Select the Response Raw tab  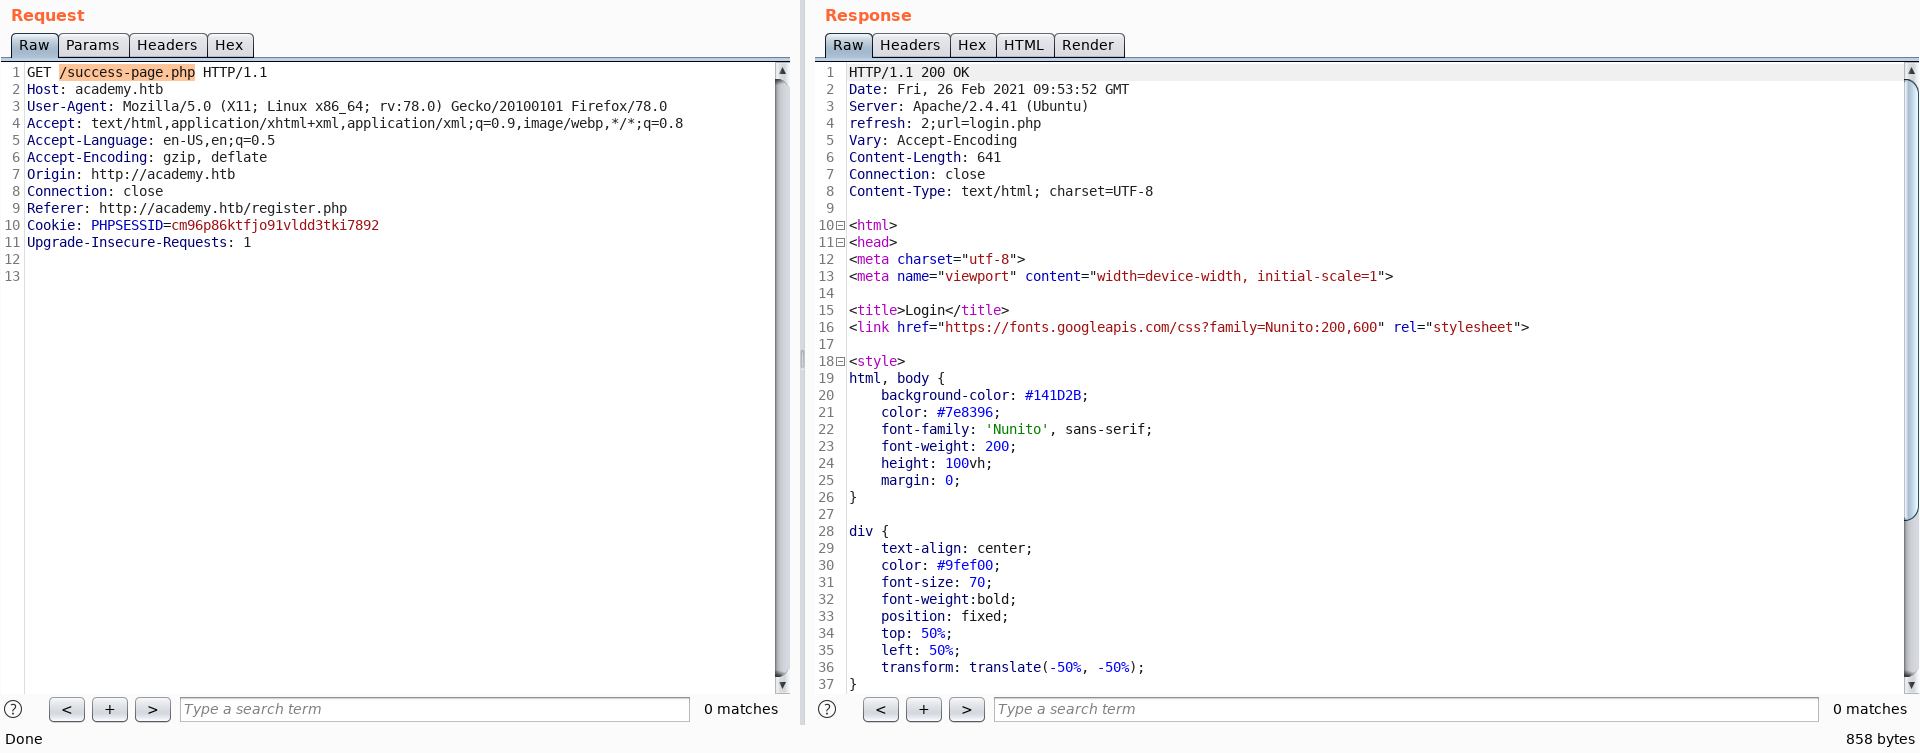click(848, 45)
